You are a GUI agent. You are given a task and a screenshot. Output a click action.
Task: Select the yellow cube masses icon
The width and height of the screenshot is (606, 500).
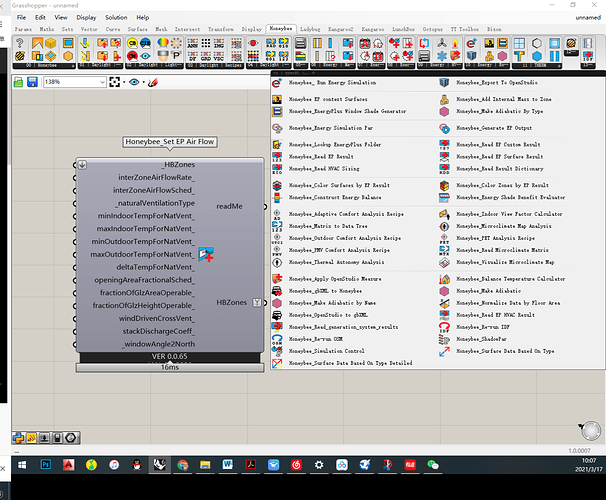click(51, 43)
